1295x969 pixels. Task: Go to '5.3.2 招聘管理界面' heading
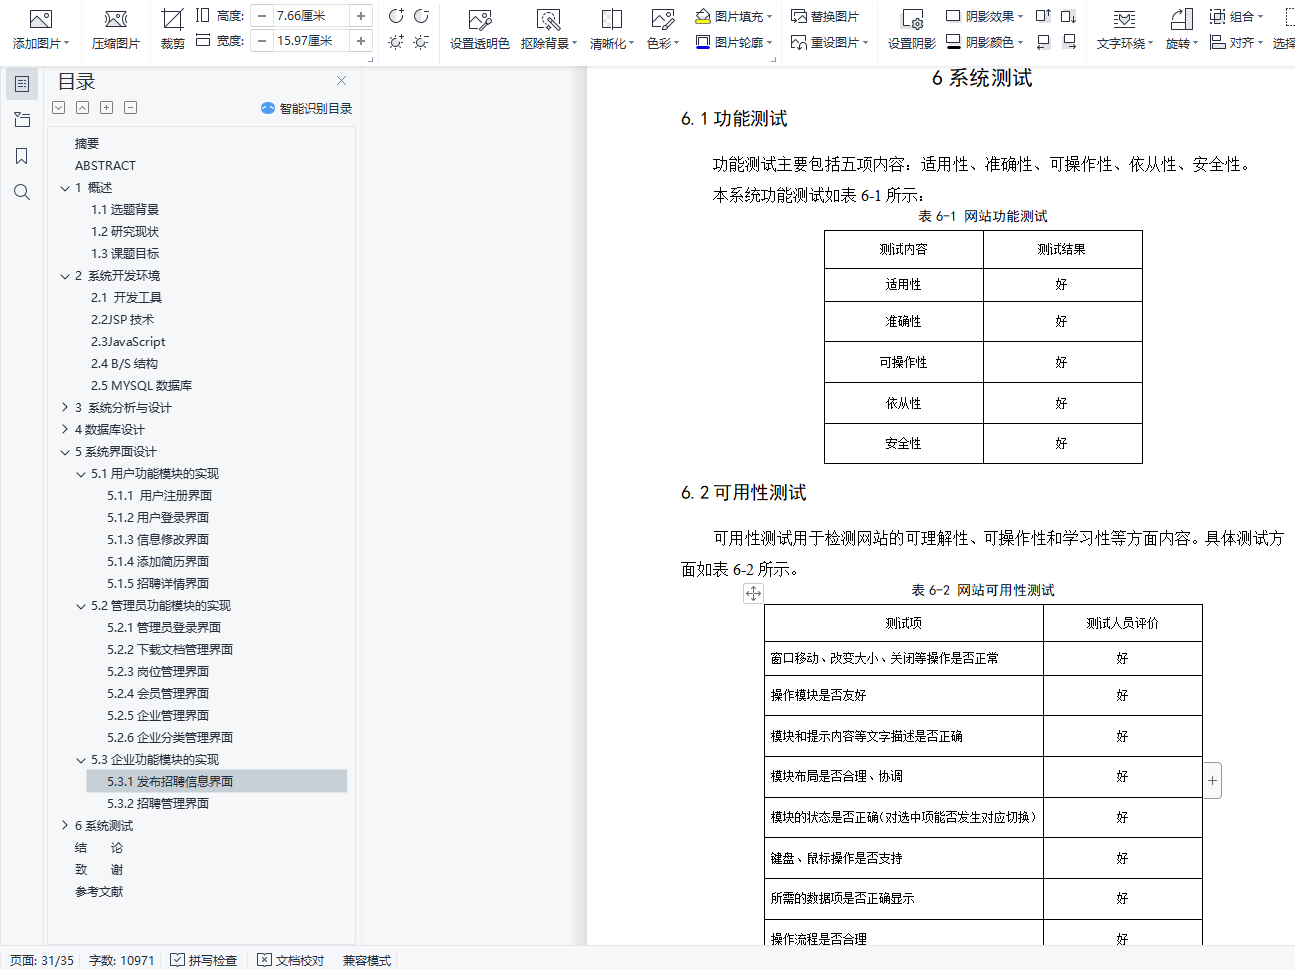point(158,804)
